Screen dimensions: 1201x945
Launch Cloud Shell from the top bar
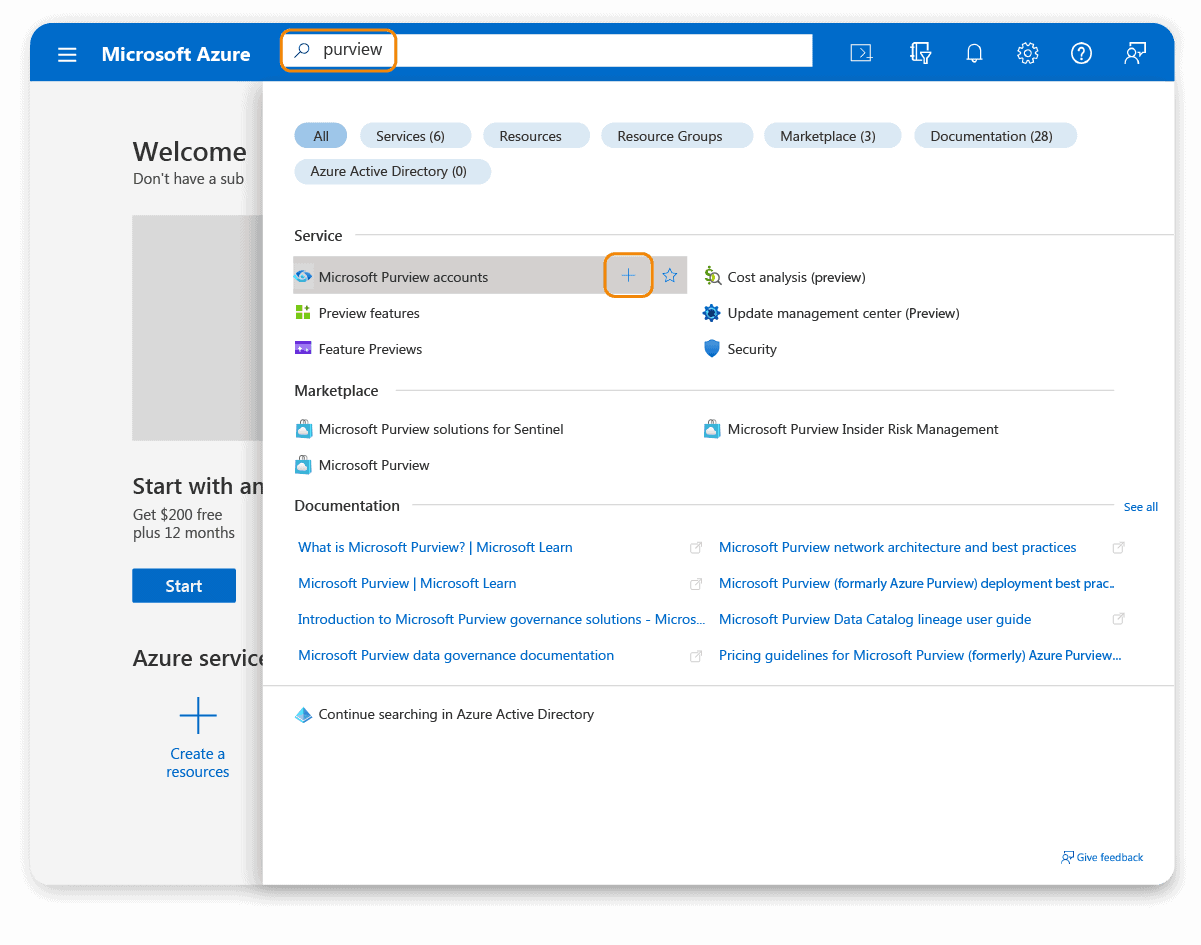pos(861,52)
